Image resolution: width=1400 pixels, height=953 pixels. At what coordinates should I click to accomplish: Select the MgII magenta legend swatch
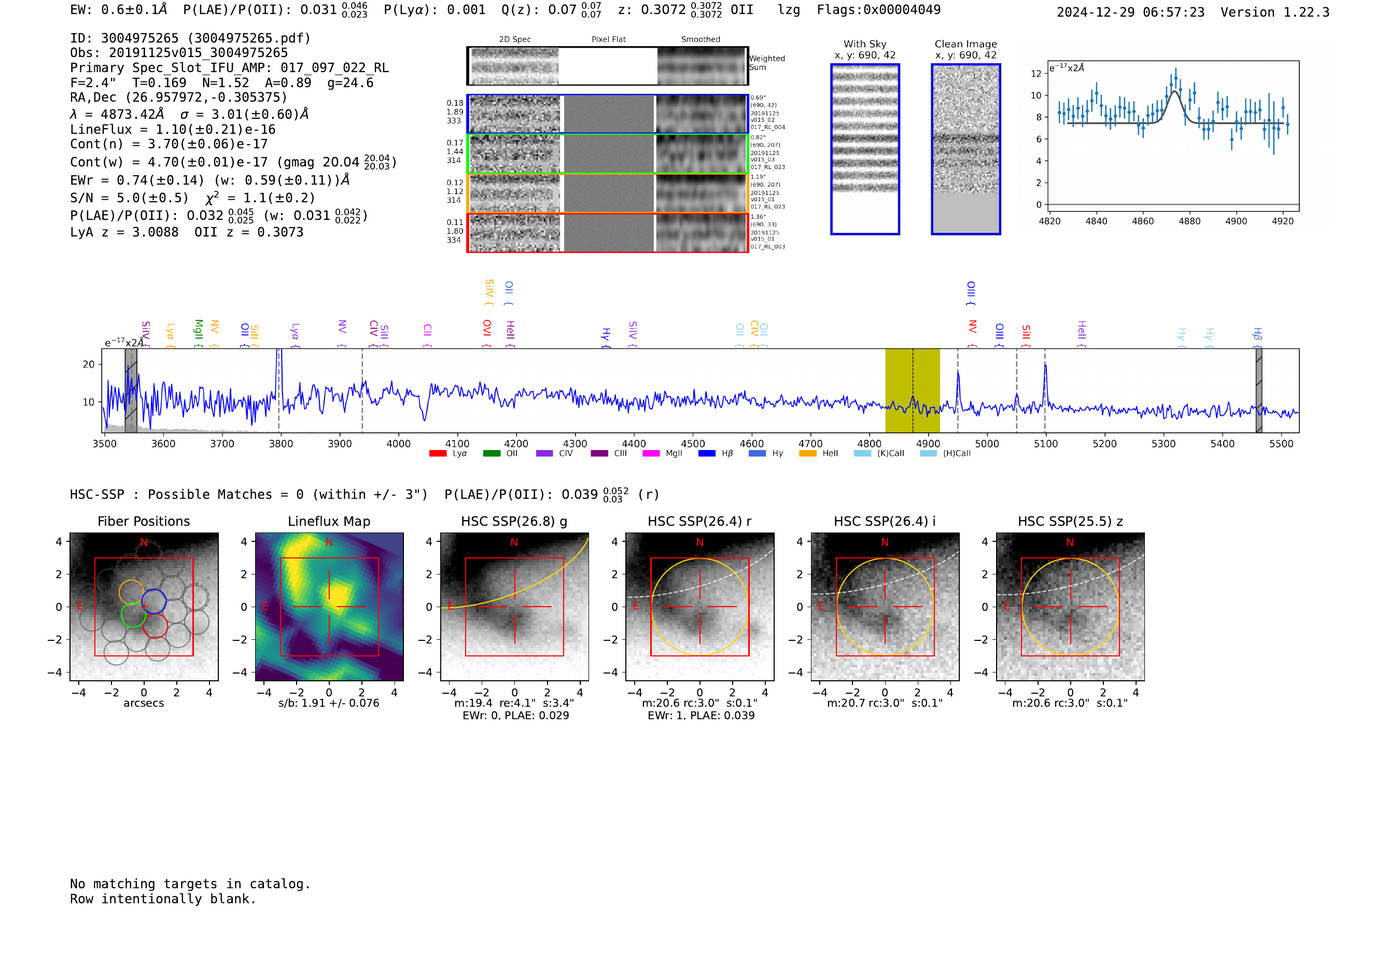[651, 454]
